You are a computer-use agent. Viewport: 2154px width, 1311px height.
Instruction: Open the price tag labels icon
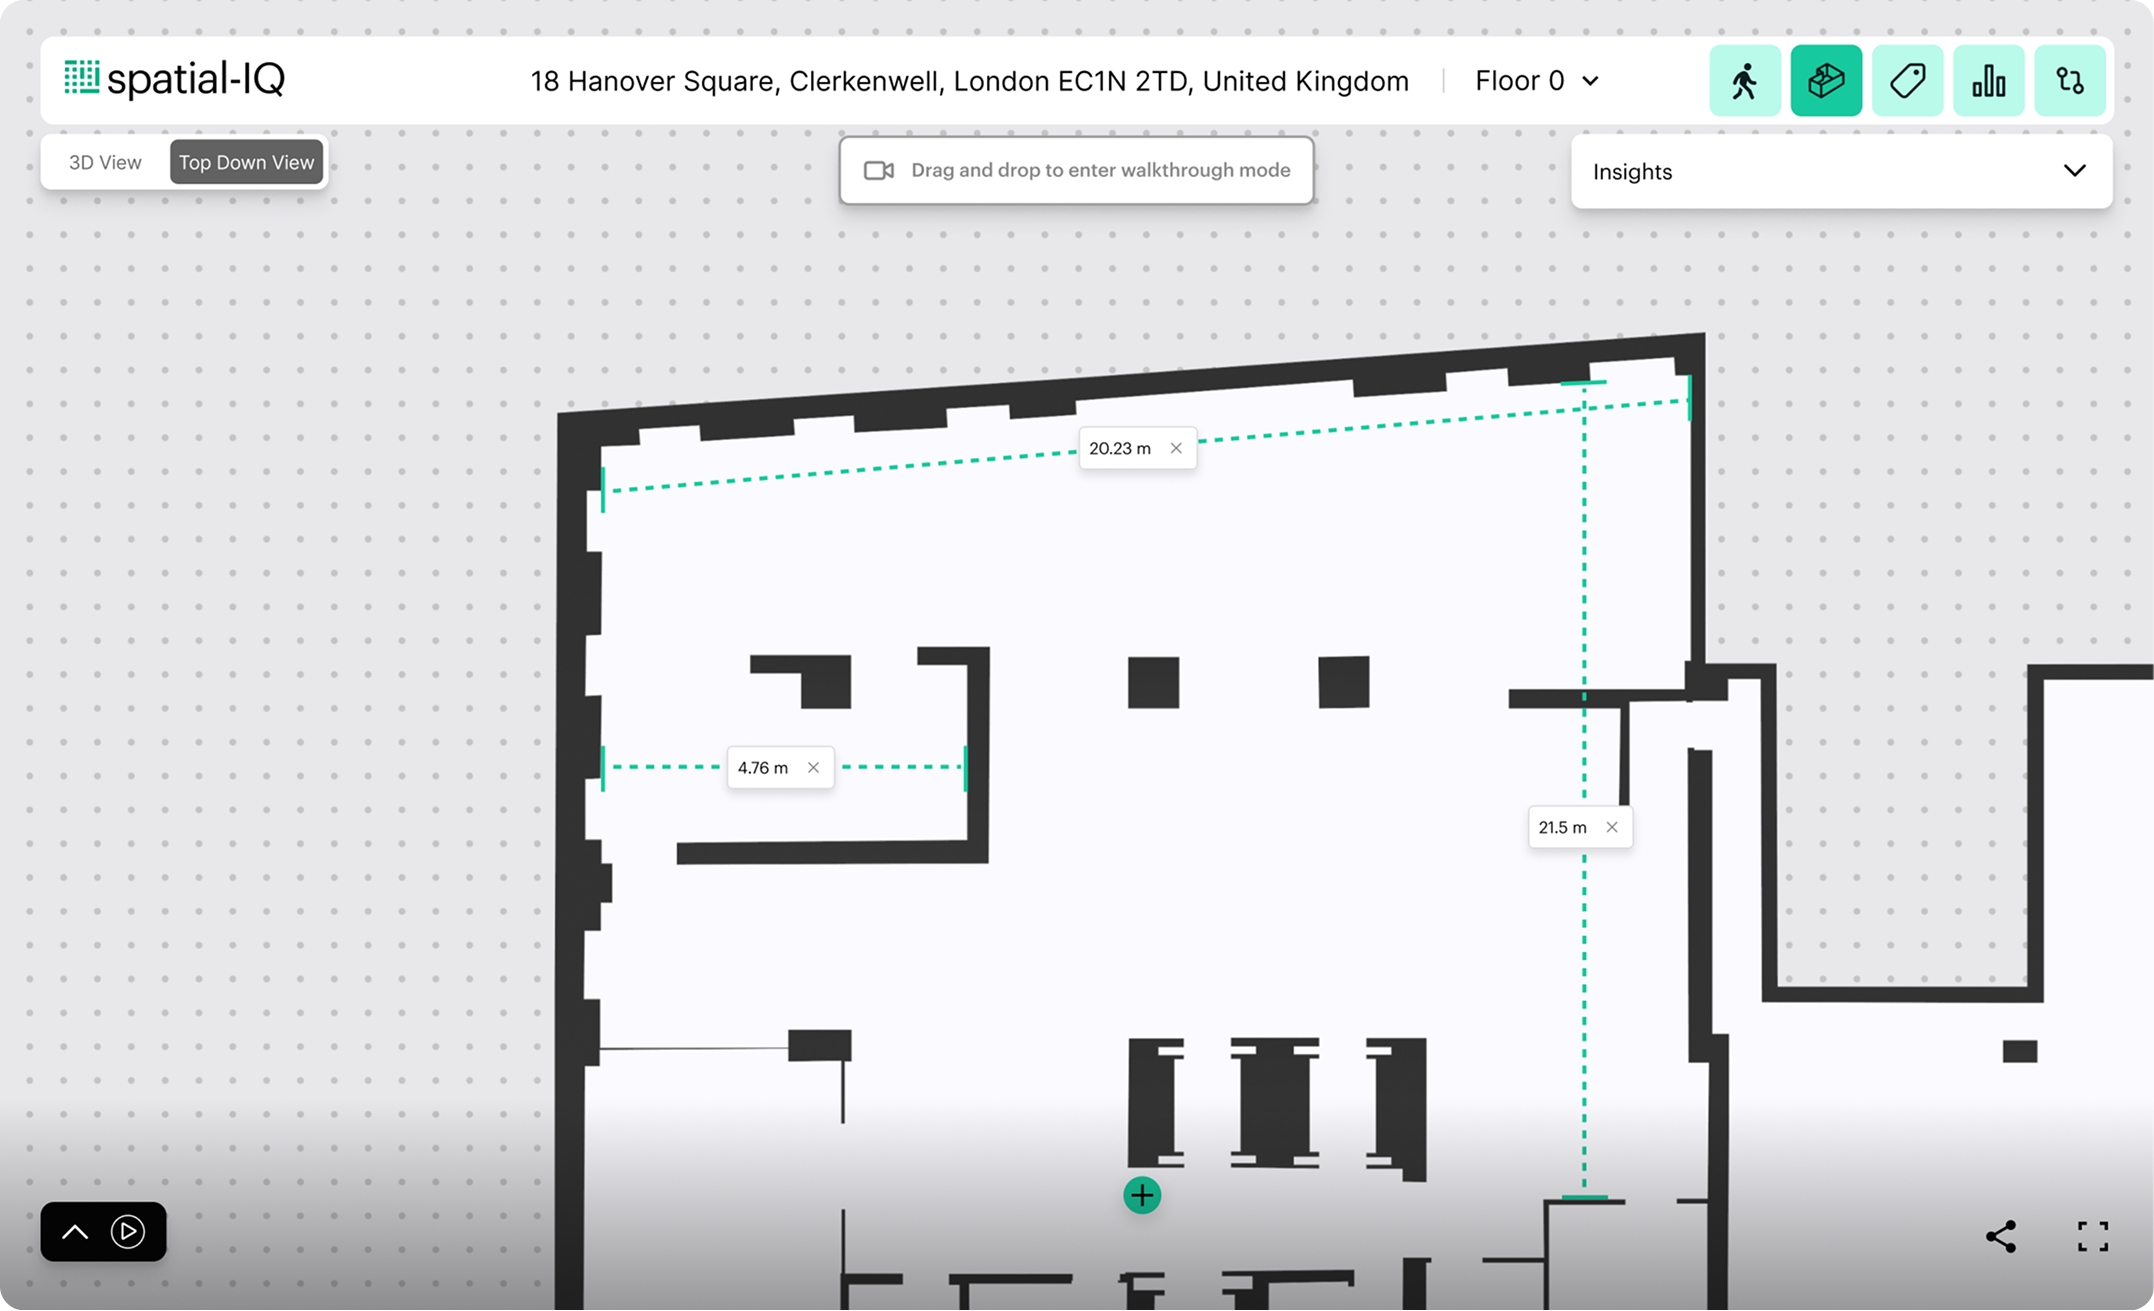point(1907,81)
